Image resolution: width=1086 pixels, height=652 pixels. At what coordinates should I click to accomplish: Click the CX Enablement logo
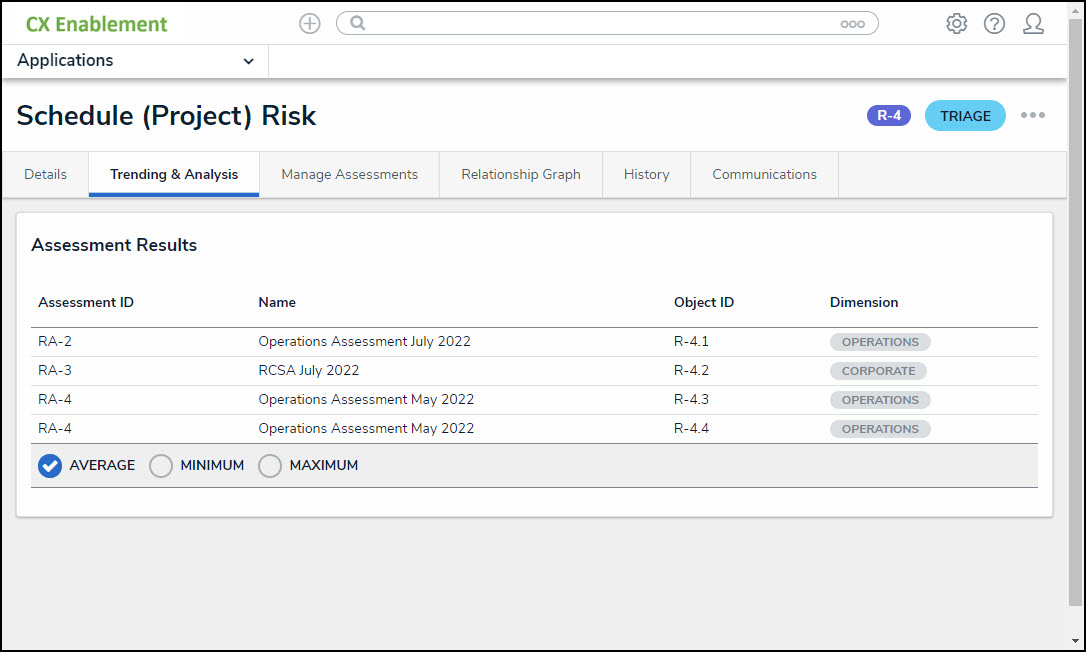[97, 24]
